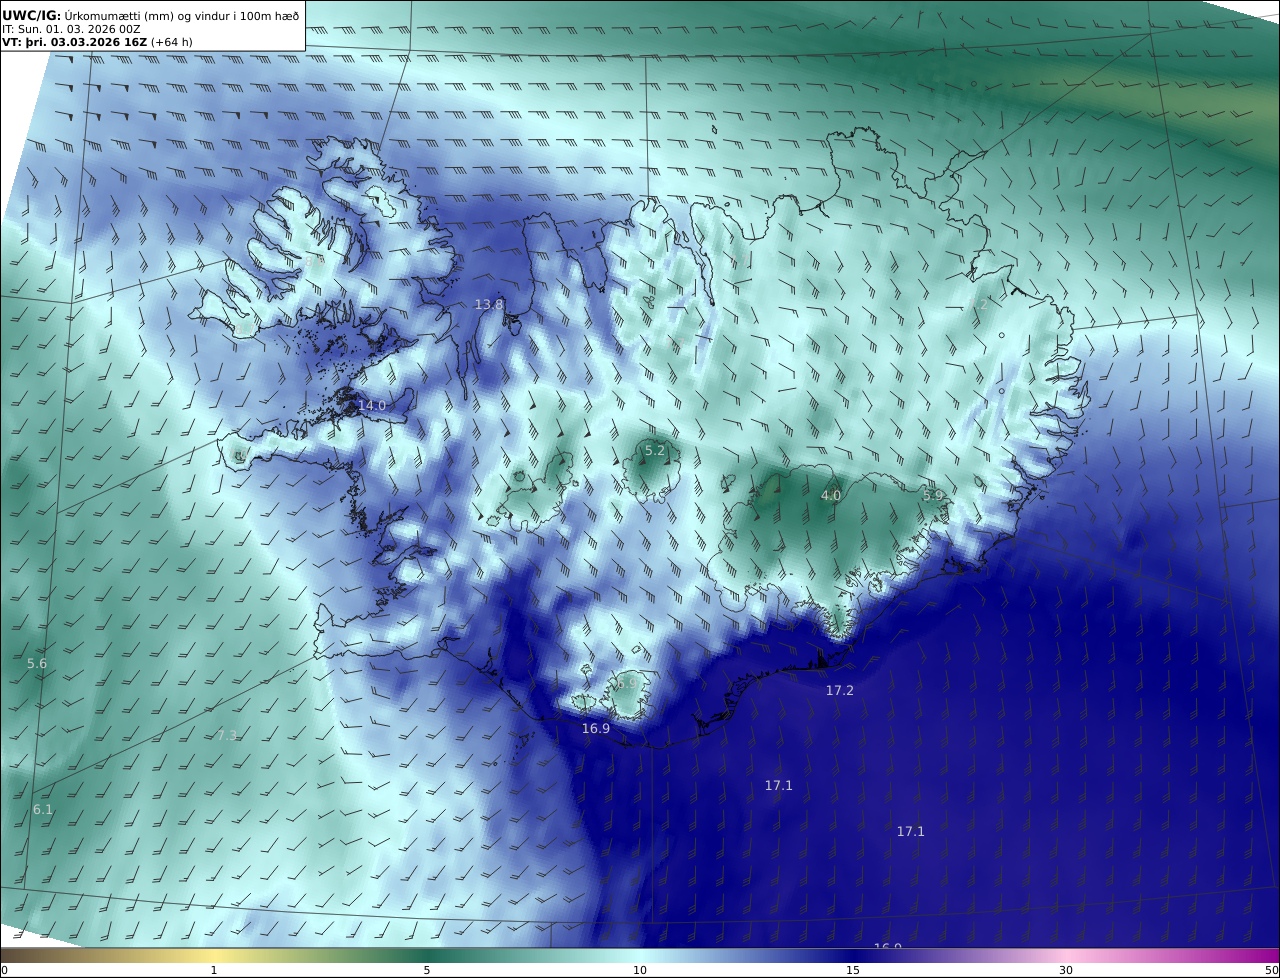Image resolution: width=1280 pixels, height=978 pixels.
Task: Click the 13.8 value label on the map
Action: (489, 304)
